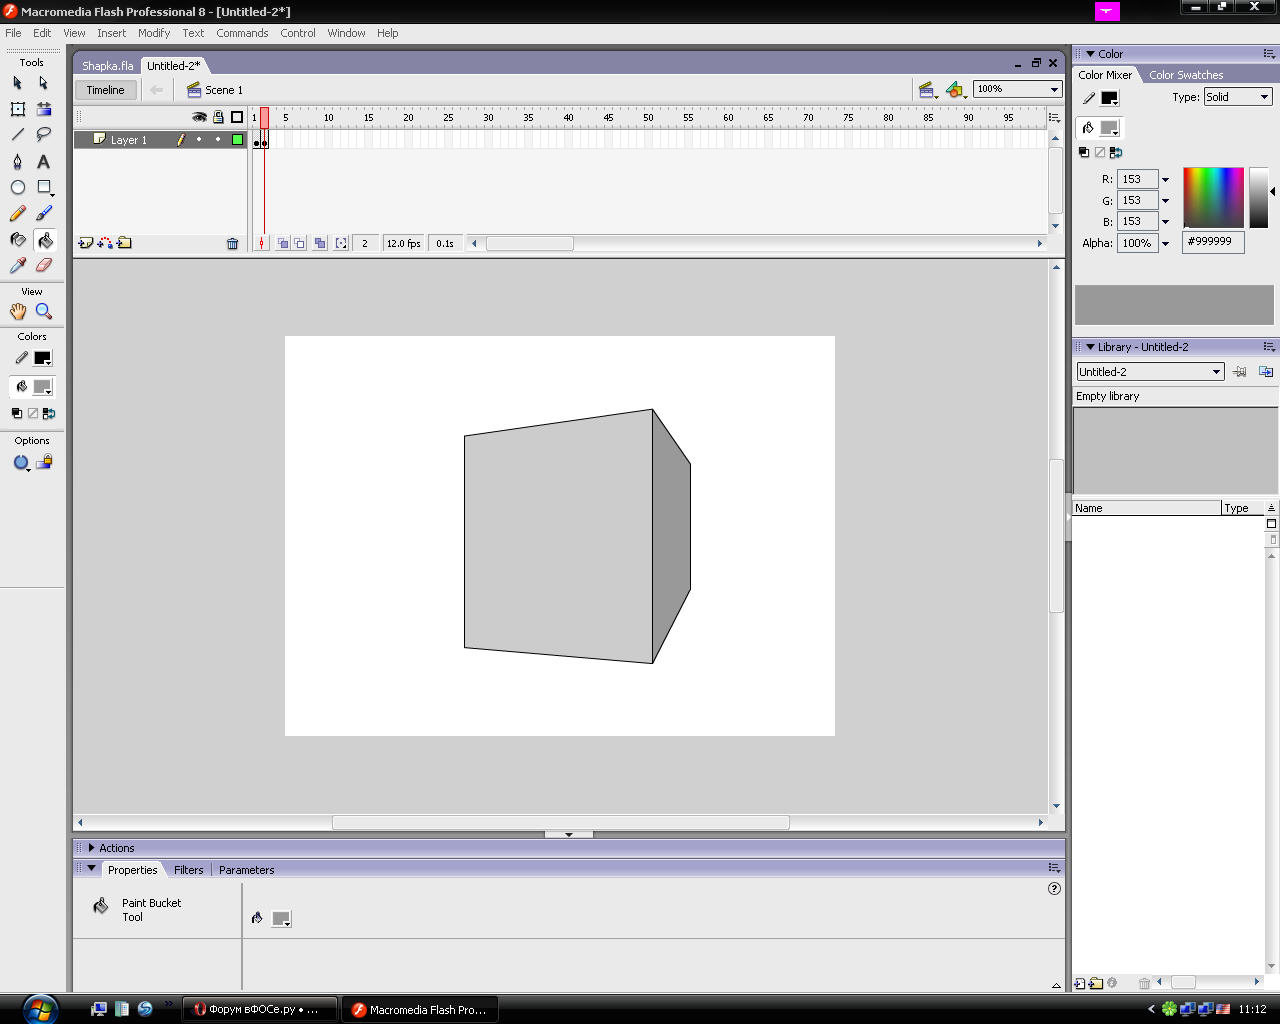This screenshot has width=1280, height=1024.
Task: Click the color spectrum picker
Action: [x=1213, y=197]
